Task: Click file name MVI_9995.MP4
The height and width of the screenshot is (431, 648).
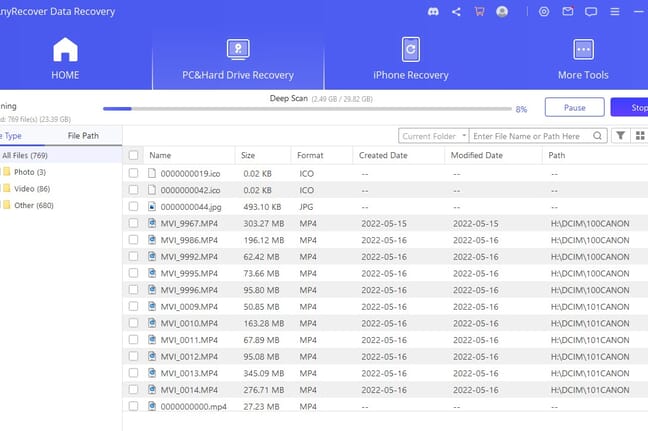Action: click(189, 273)
